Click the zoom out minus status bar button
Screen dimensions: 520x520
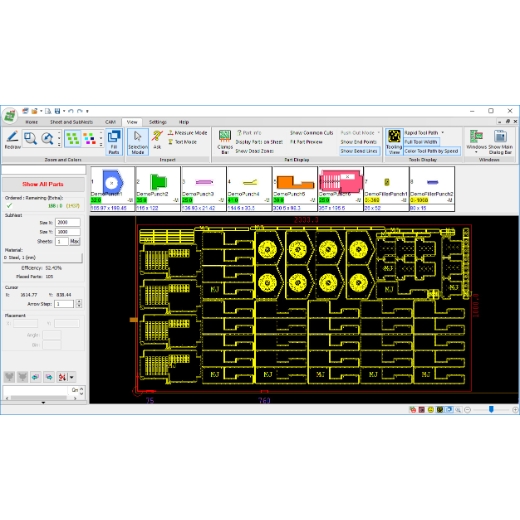[x=467, y=410]
